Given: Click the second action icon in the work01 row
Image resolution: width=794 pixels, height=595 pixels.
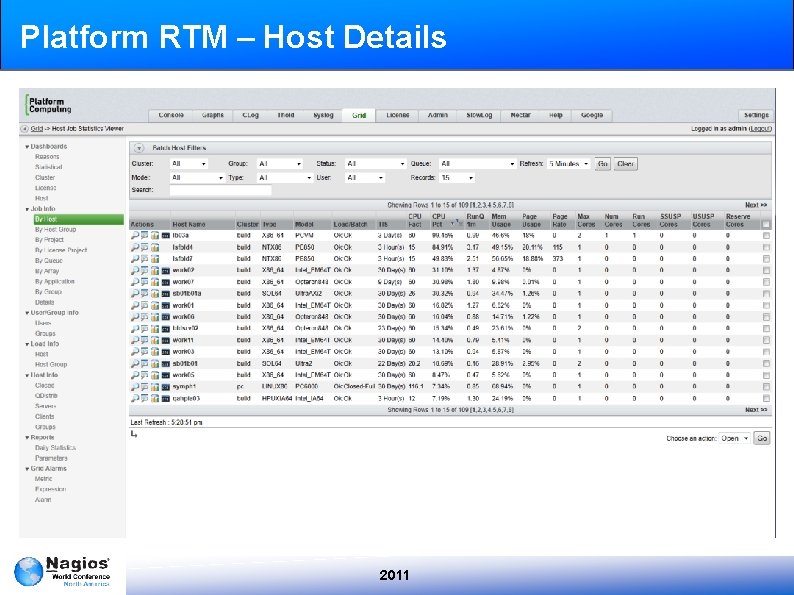Looking at the screenshot, I should (145, 305).
